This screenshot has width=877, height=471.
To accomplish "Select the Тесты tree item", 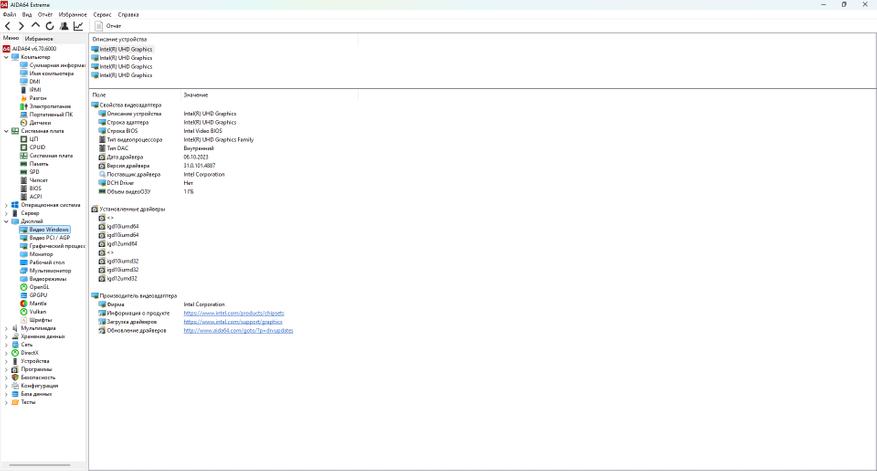I will tap(23, 402).
